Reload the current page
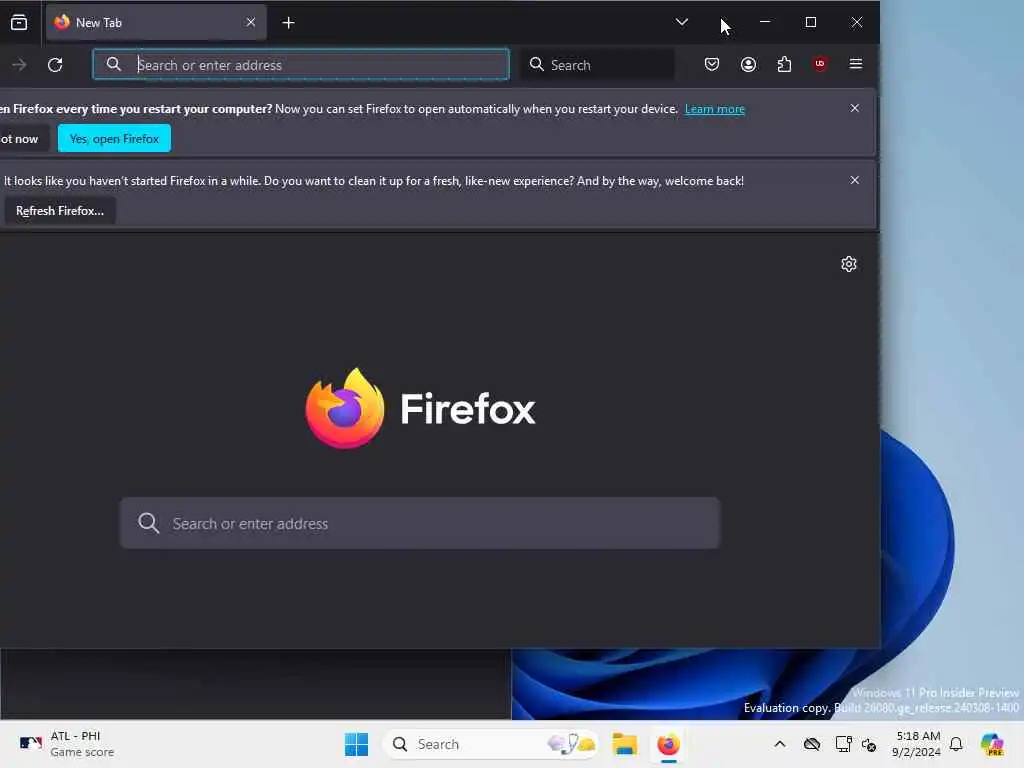The height and width of the screenshot is (768, 1024). pos(56,65)
